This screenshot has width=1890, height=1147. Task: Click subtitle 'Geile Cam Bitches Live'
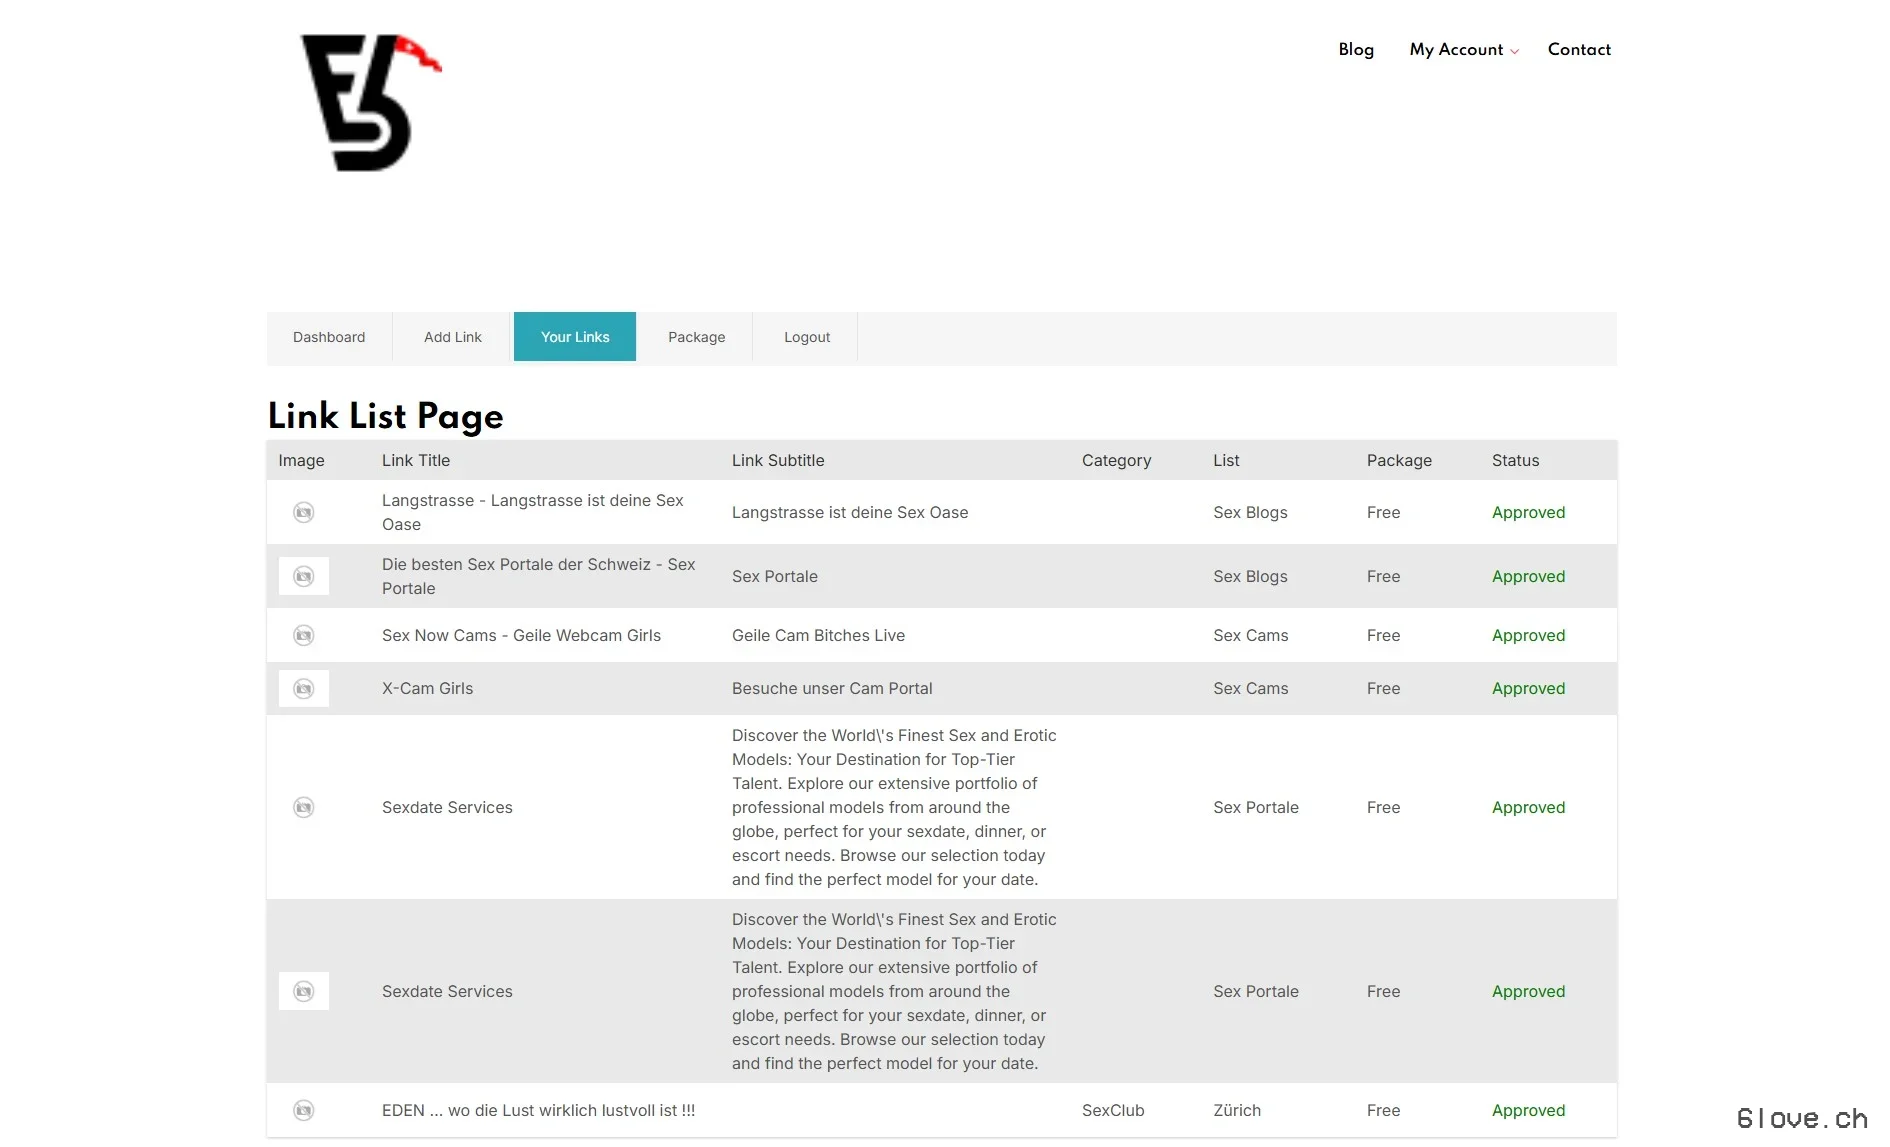point(818,635)
